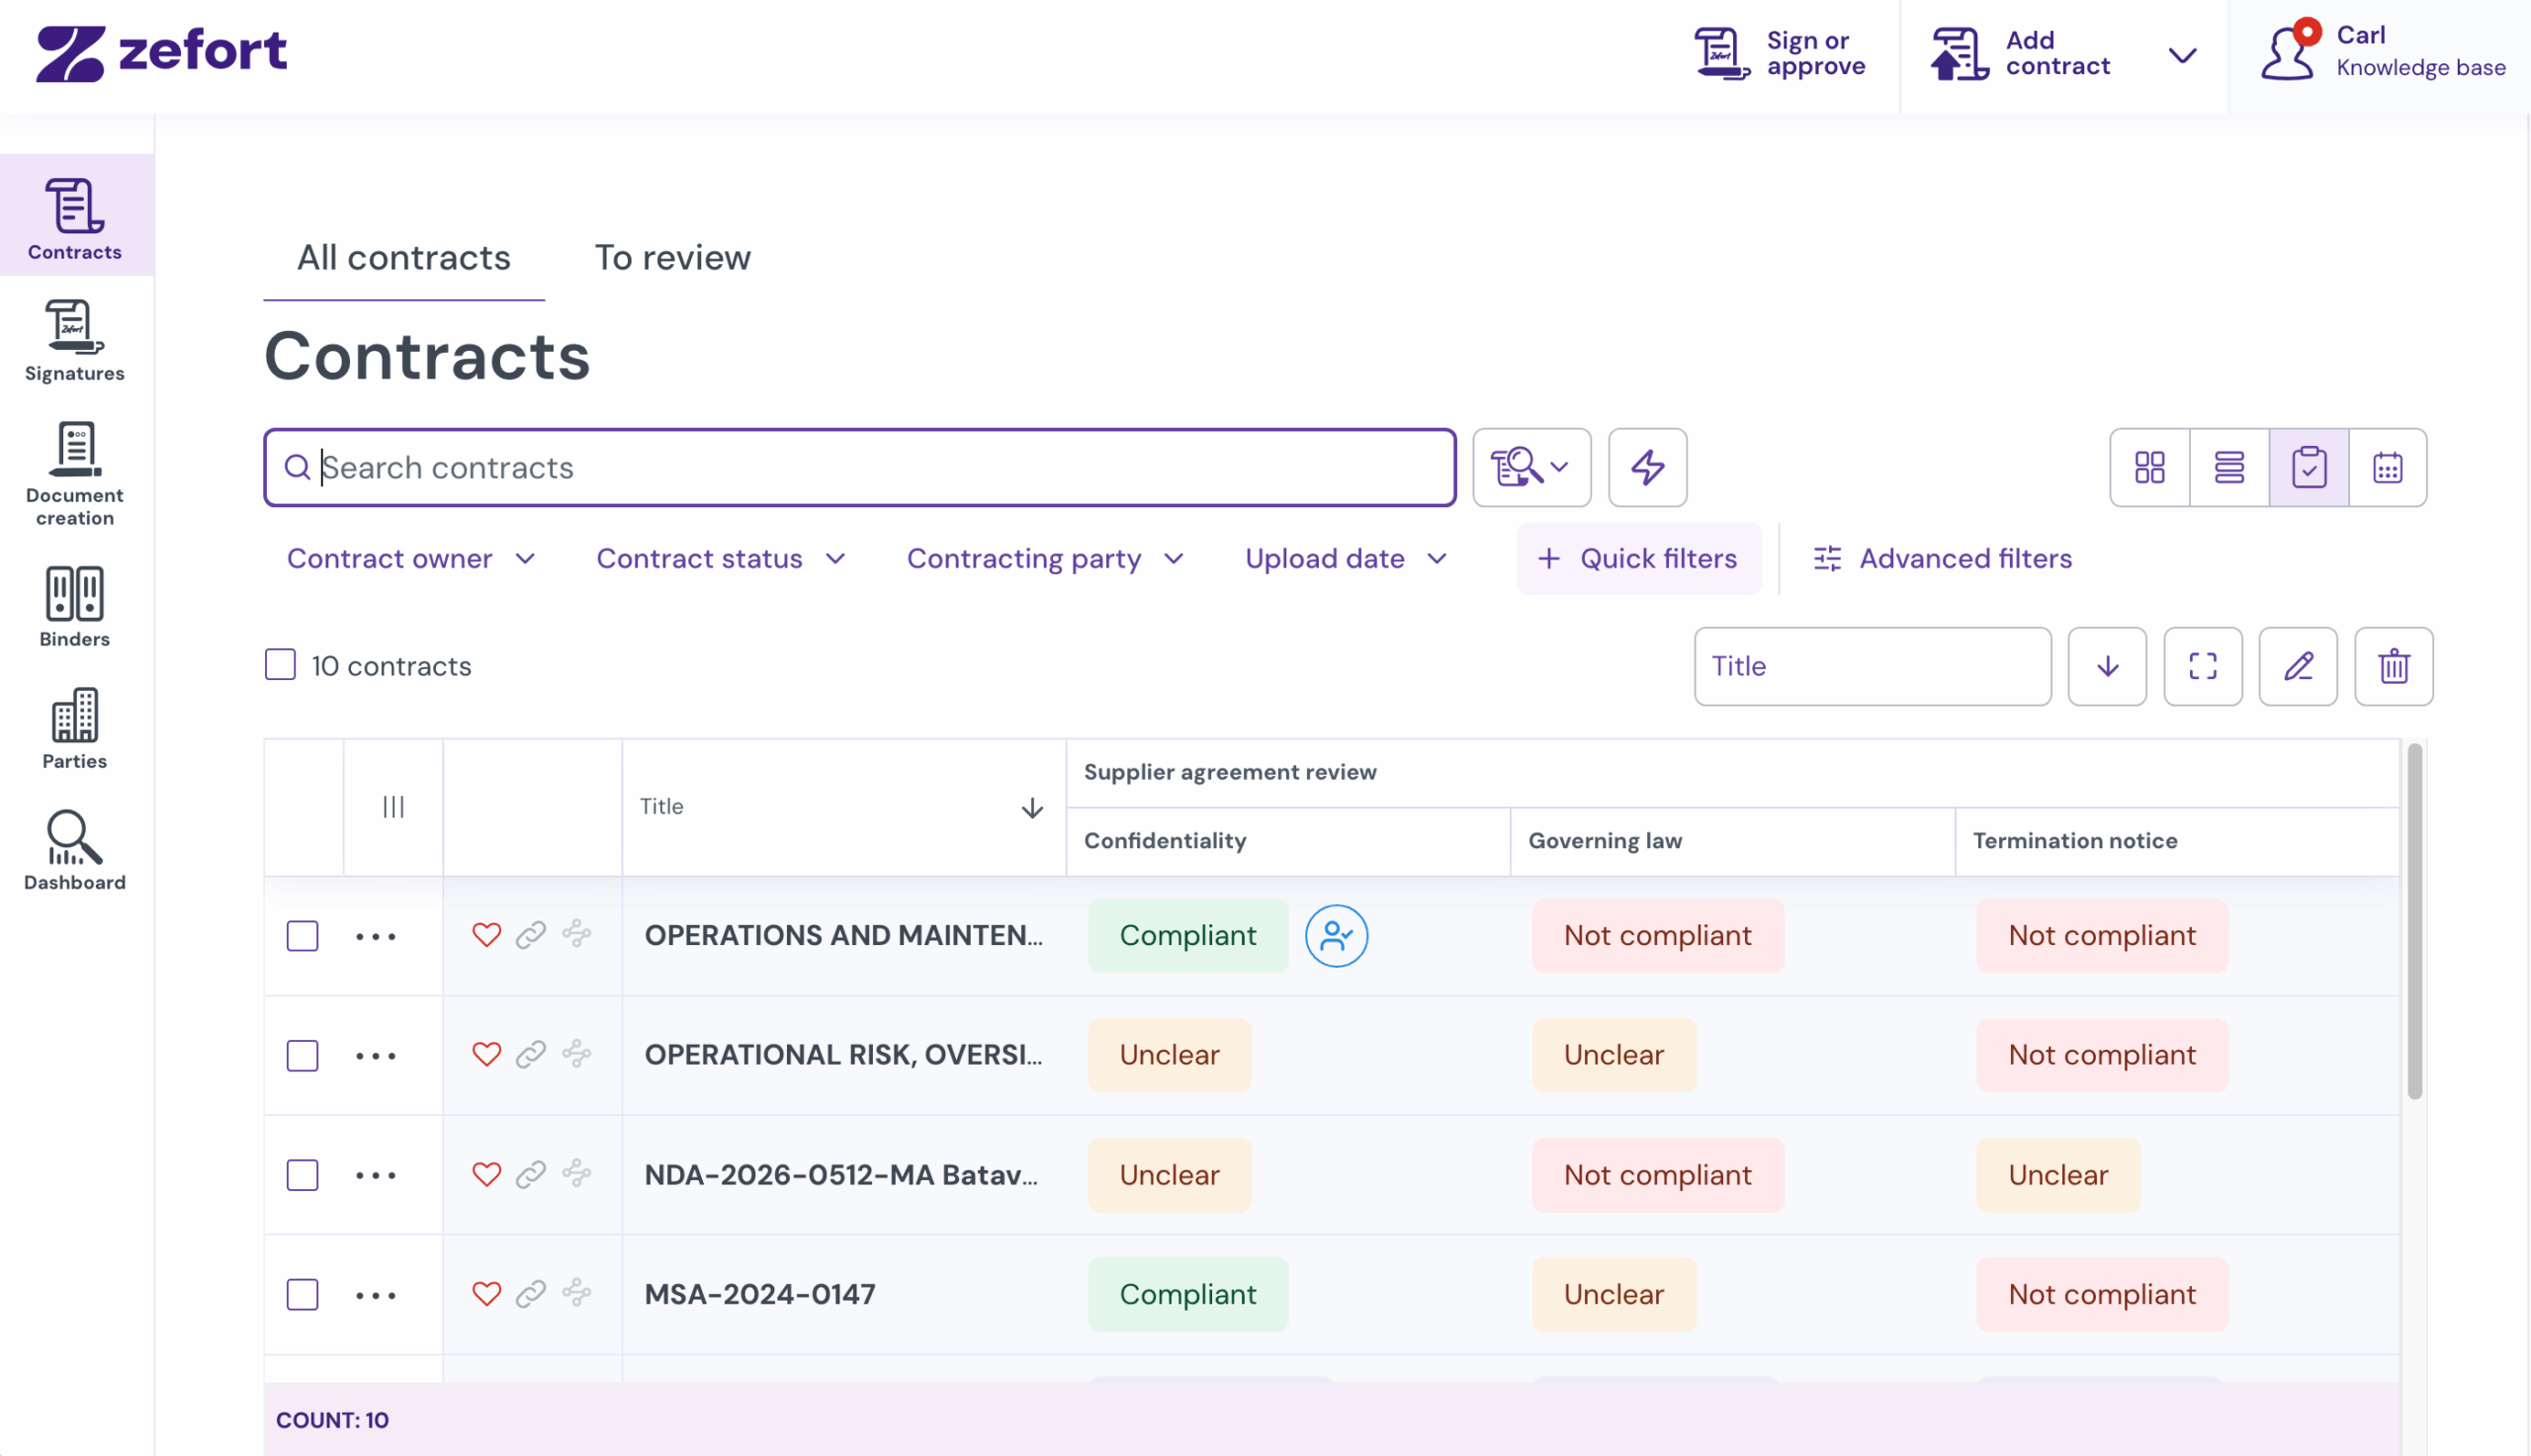Switch to calendar view
The image size is (2531, 1456).
click(x=2388, y=467)
